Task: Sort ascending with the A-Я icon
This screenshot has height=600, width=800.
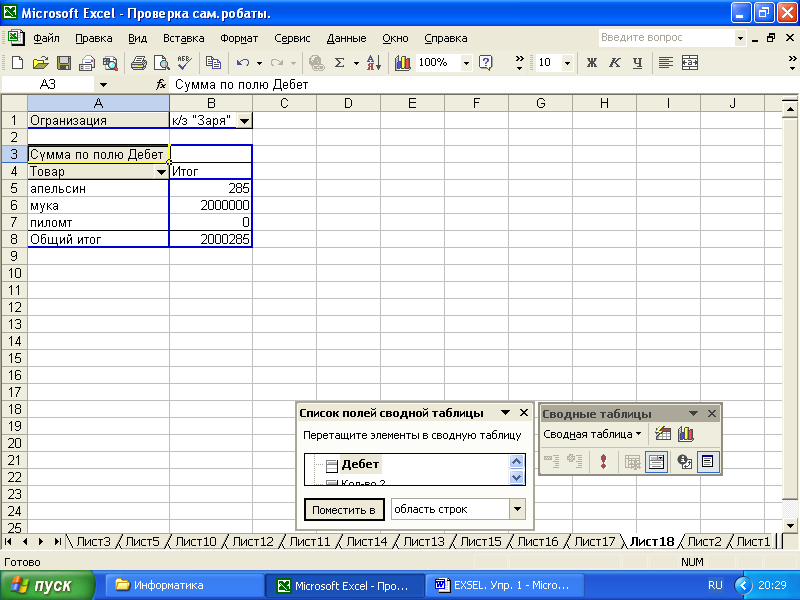Action: click(374, 63)
